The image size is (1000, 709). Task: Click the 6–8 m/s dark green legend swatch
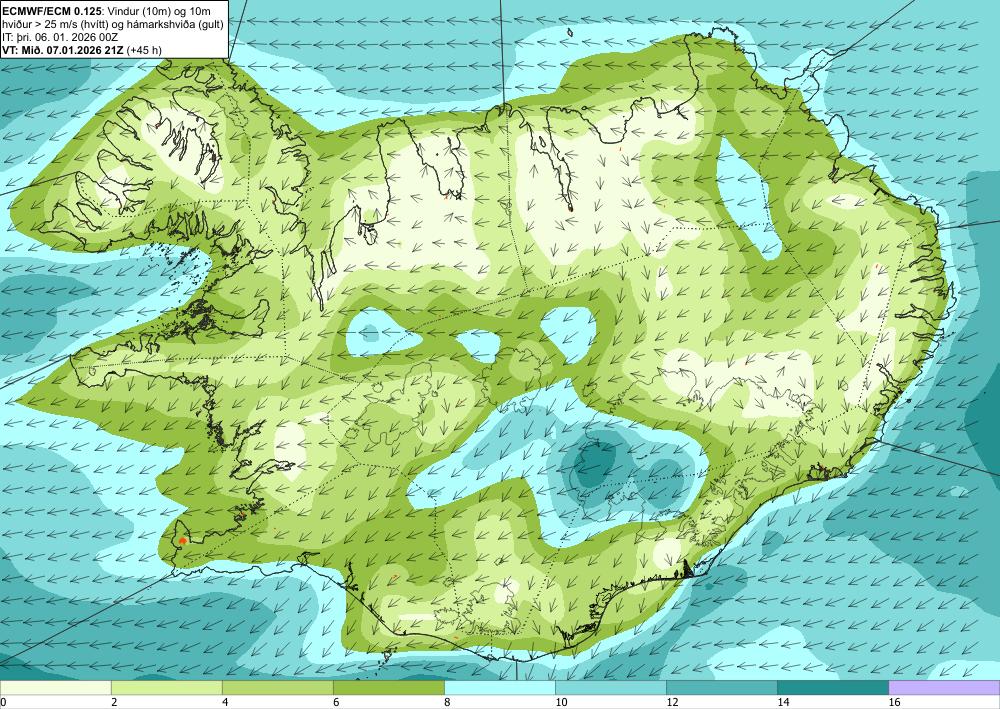(x=388, y=687)
